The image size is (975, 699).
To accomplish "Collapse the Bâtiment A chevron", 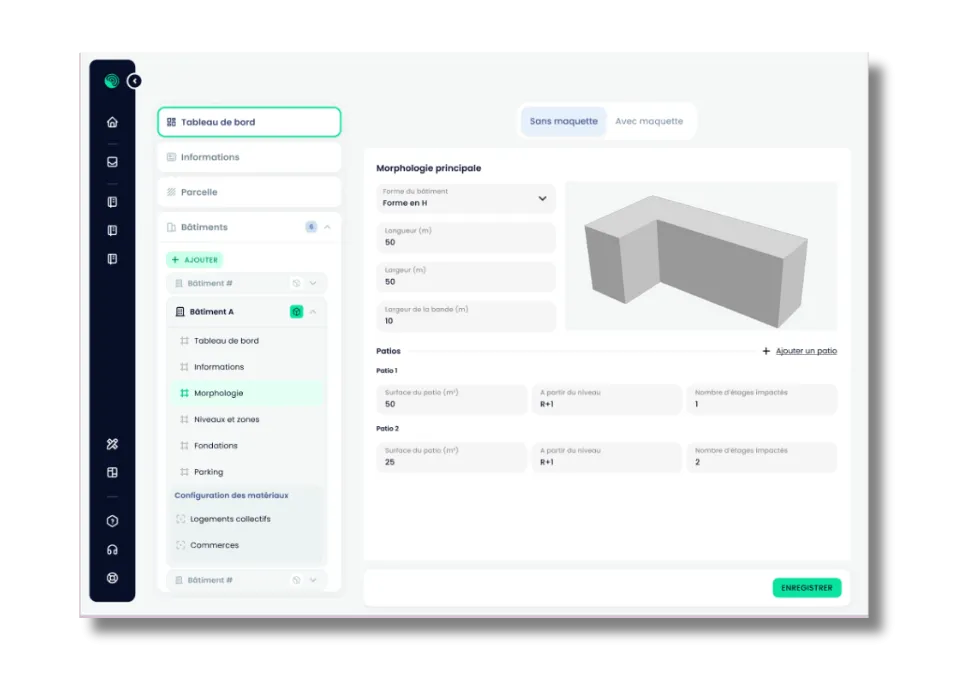I will pos(313,312).
